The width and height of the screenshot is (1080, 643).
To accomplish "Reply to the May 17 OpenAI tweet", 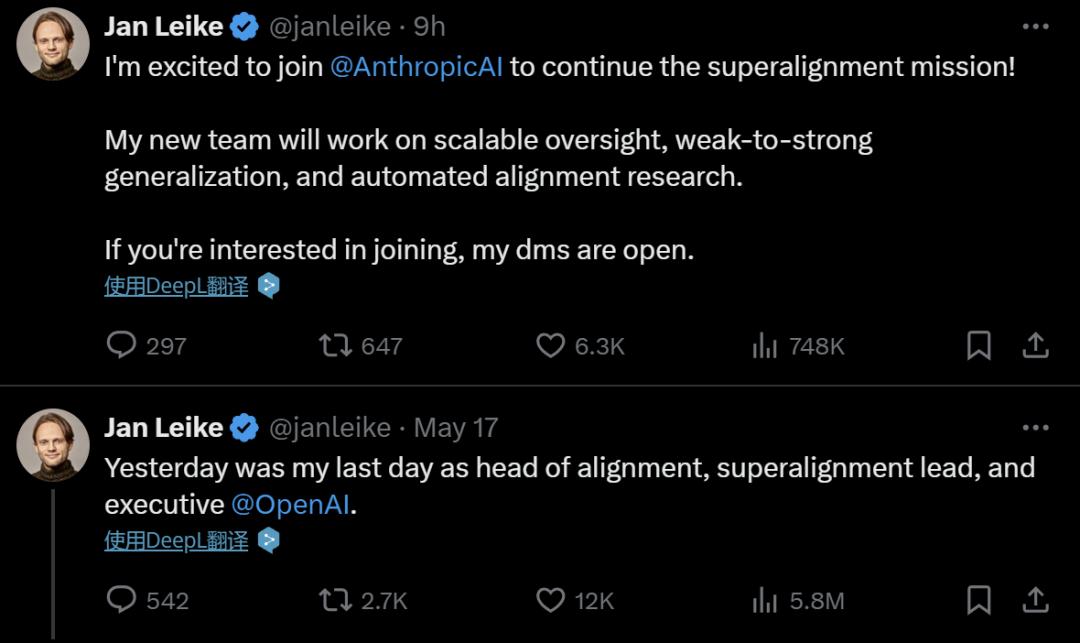I will point(122,600).
